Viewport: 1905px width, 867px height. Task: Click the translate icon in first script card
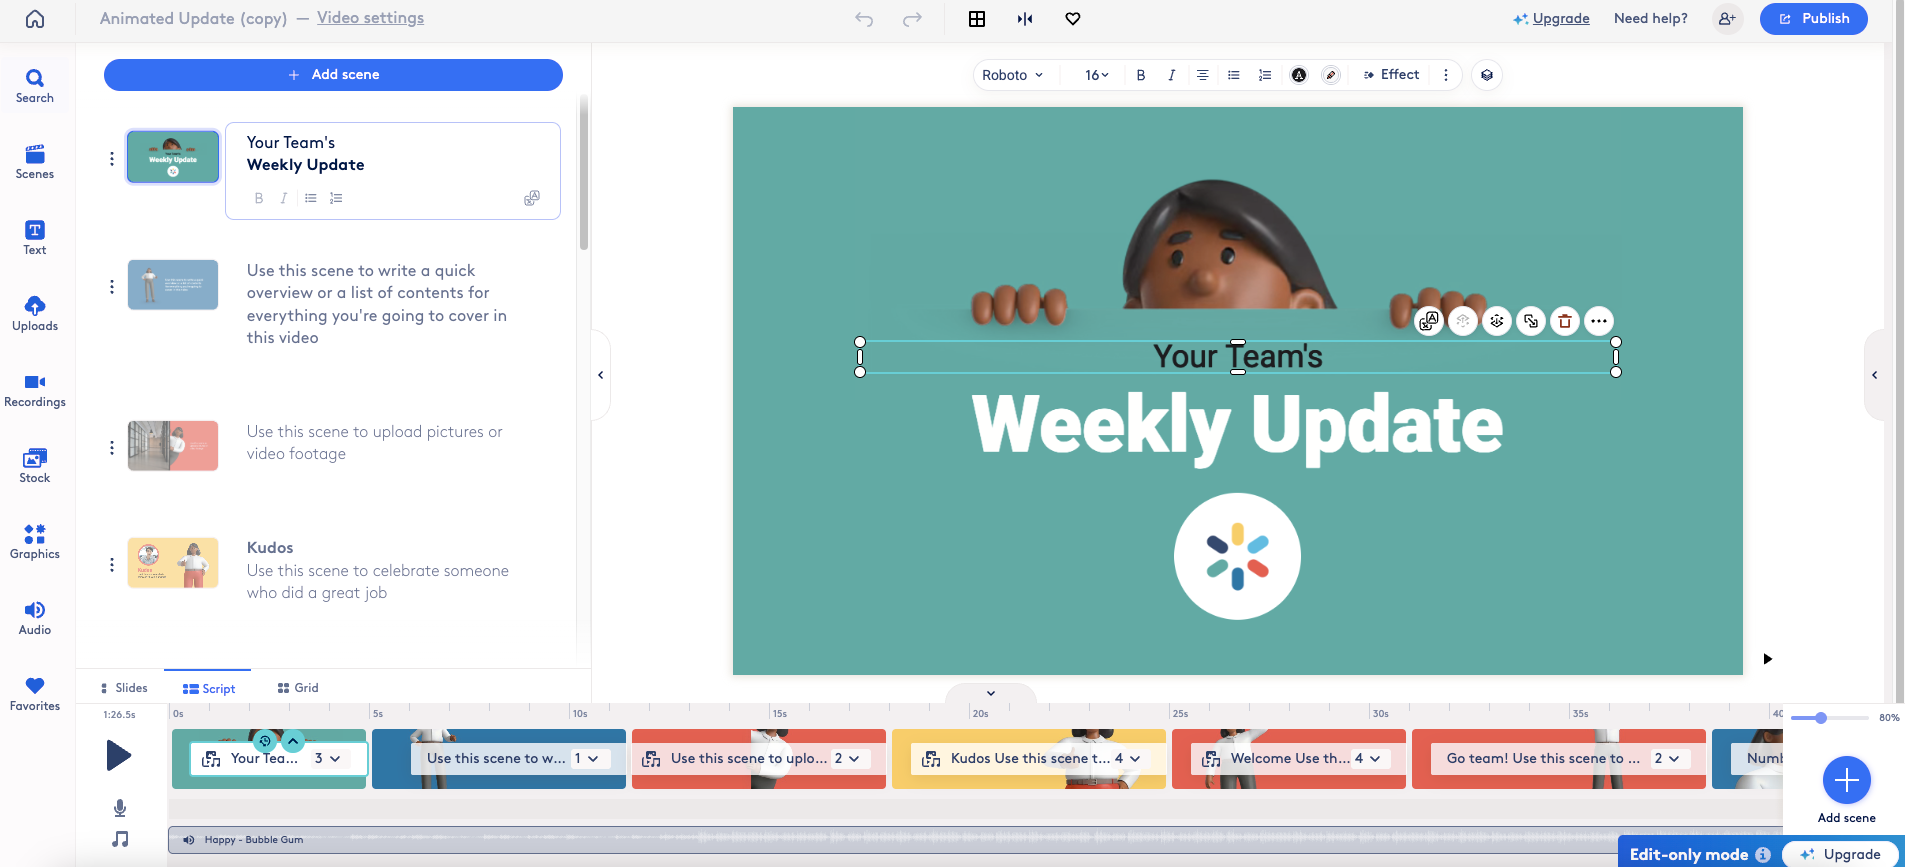532,198
